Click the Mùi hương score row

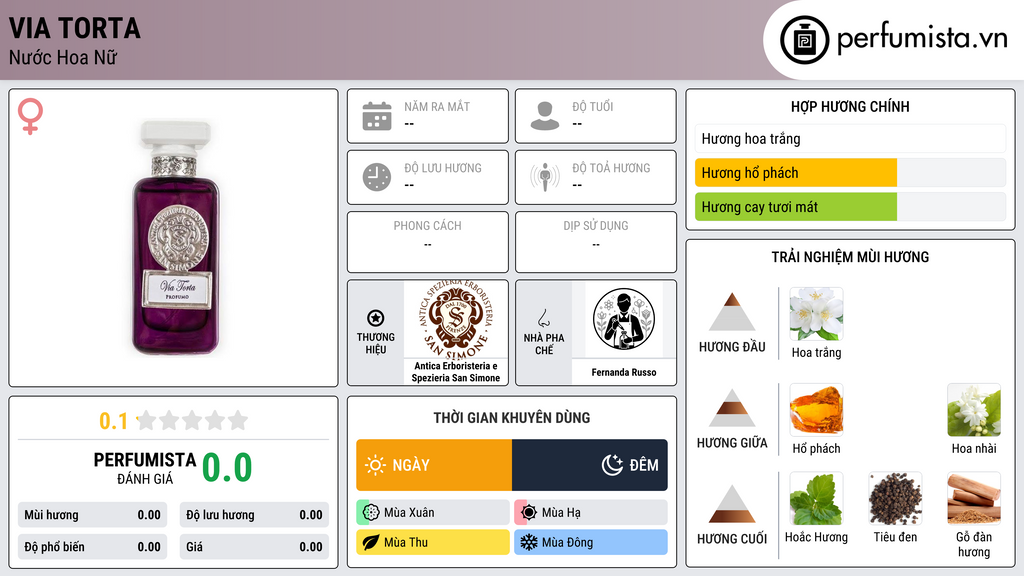[93, 515]
